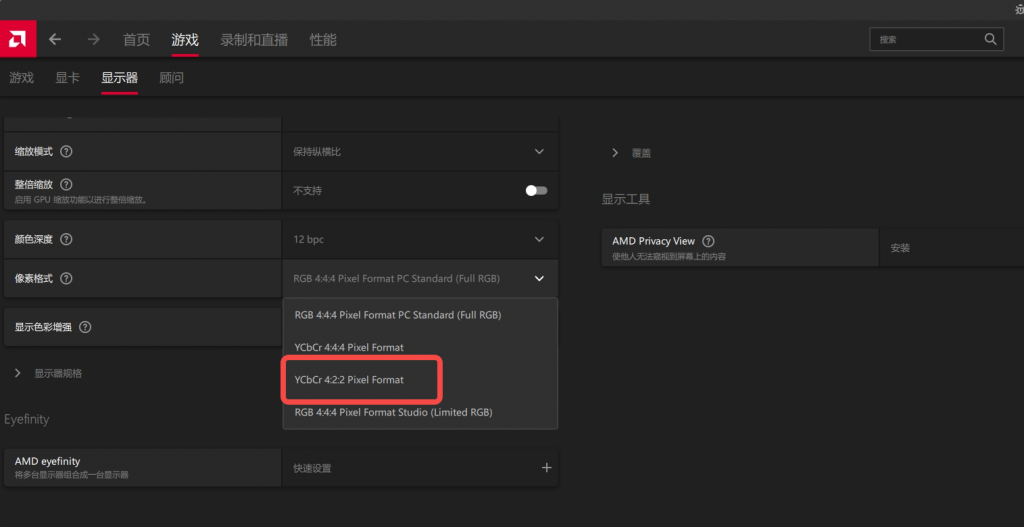Click 安装 for AMD Privacy View
1024x527 pixels.
900,248
